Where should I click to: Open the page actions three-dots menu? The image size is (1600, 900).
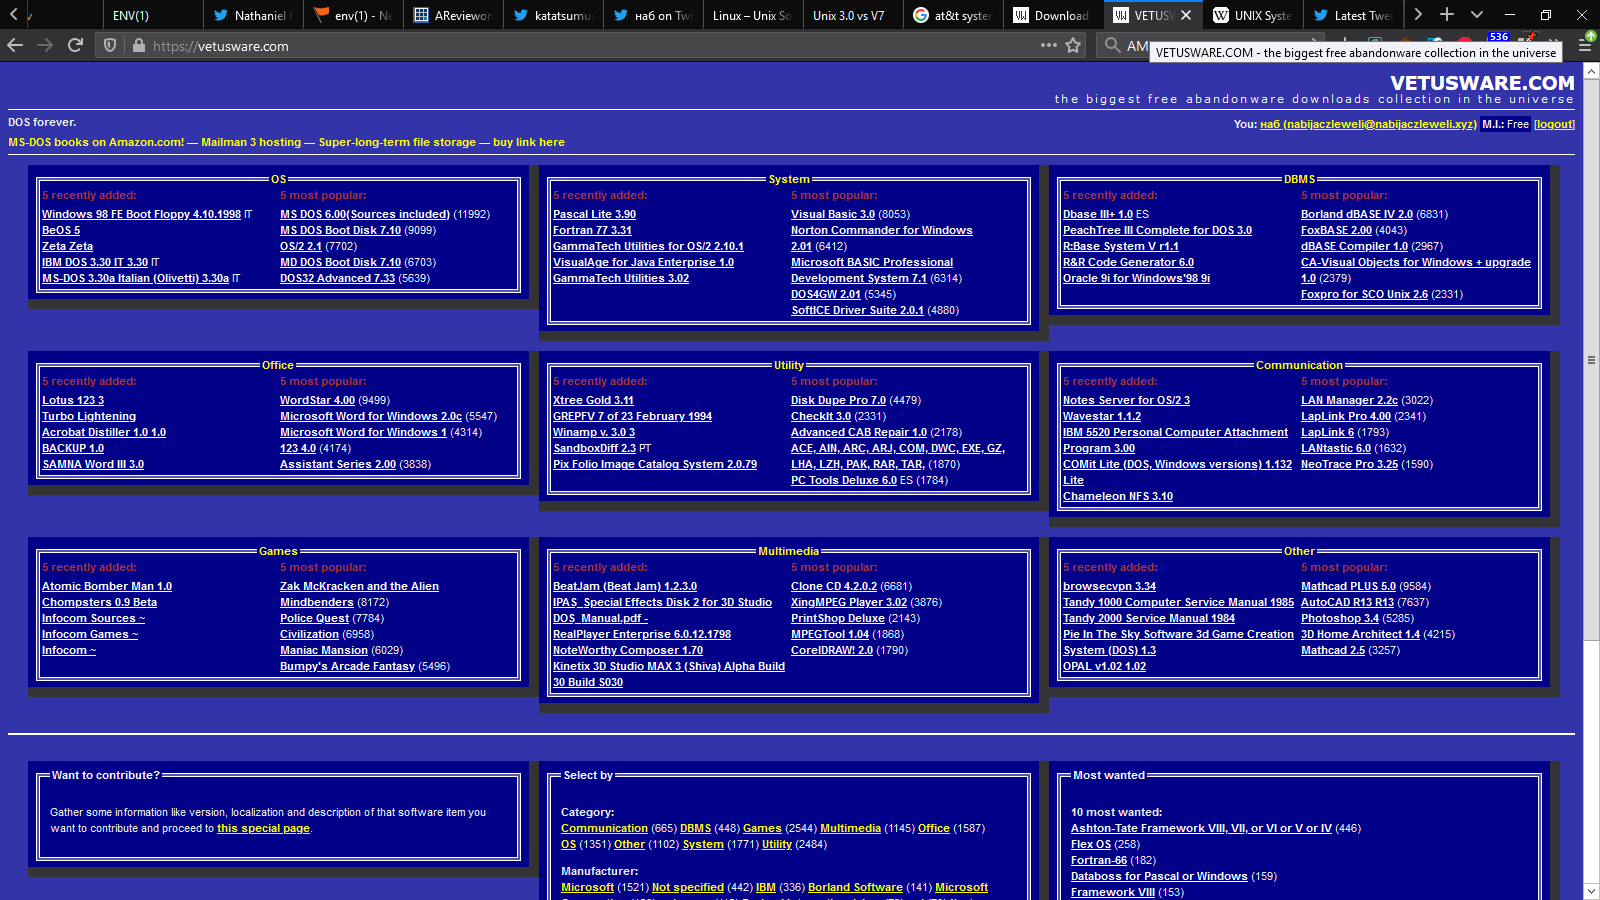1048,45
